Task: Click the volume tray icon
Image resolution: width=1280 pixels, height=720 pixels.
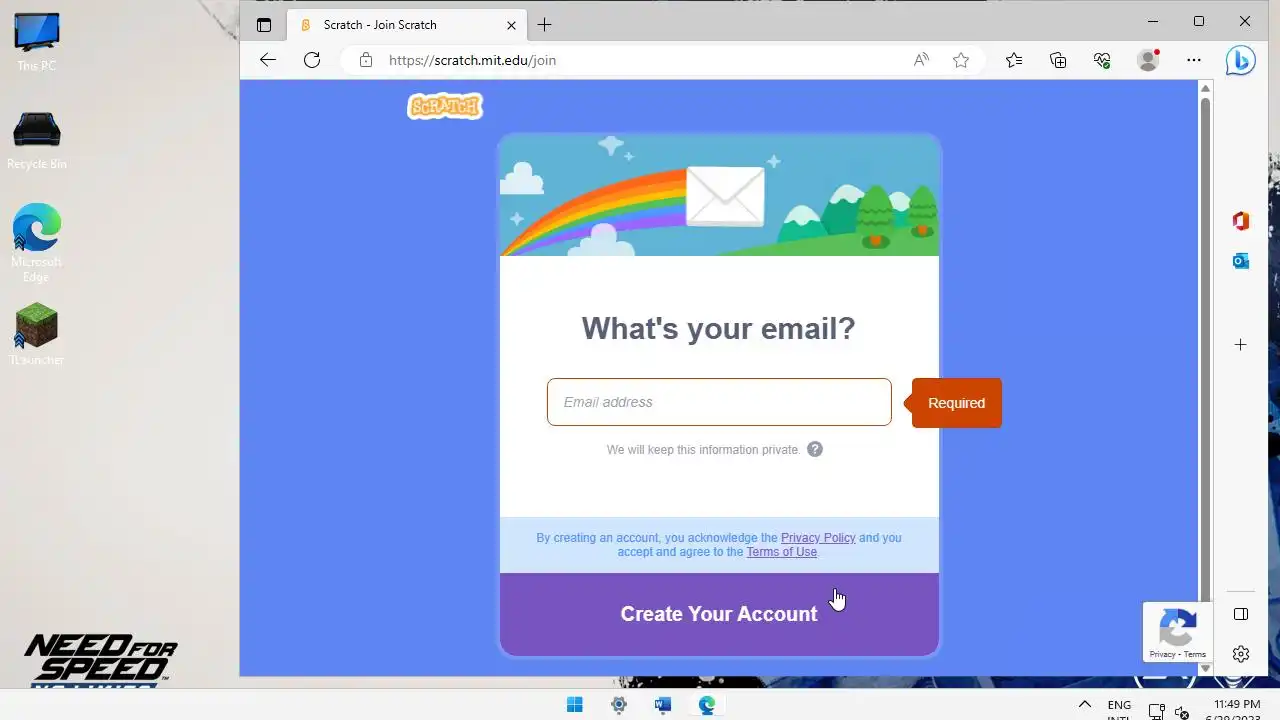Action: point(1182,712)
